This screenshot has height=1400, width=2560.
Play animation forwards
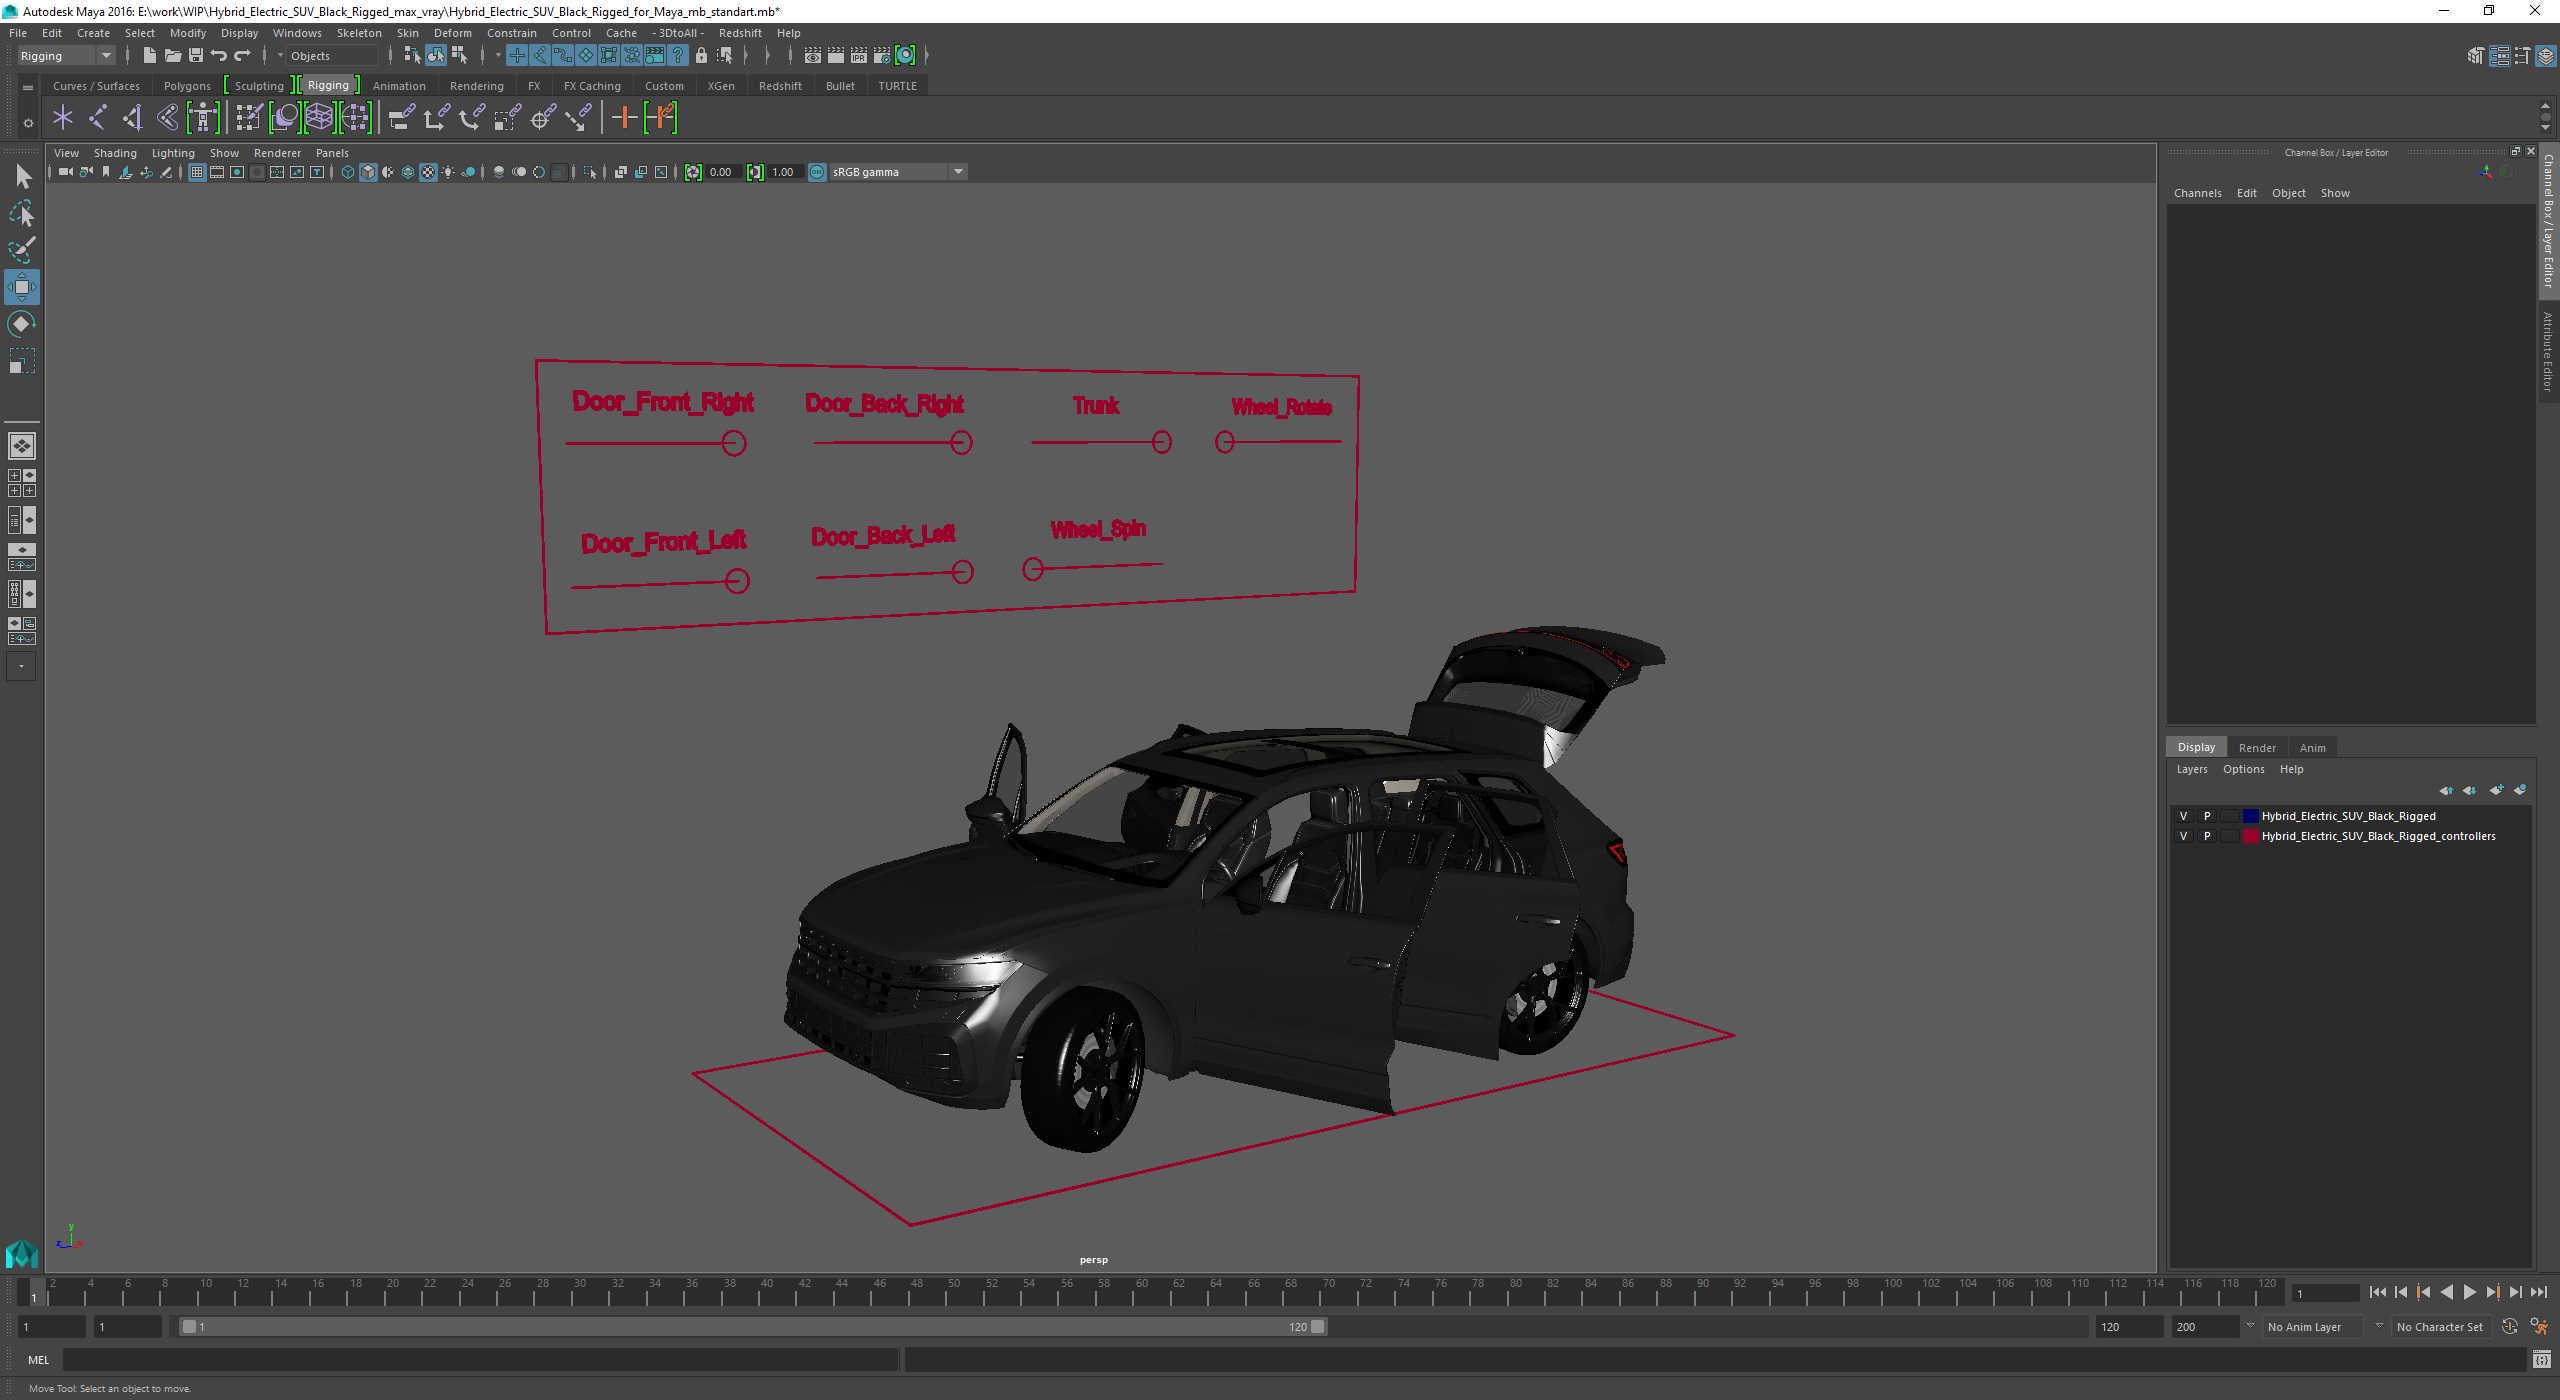click(x=2469, y=1293)
